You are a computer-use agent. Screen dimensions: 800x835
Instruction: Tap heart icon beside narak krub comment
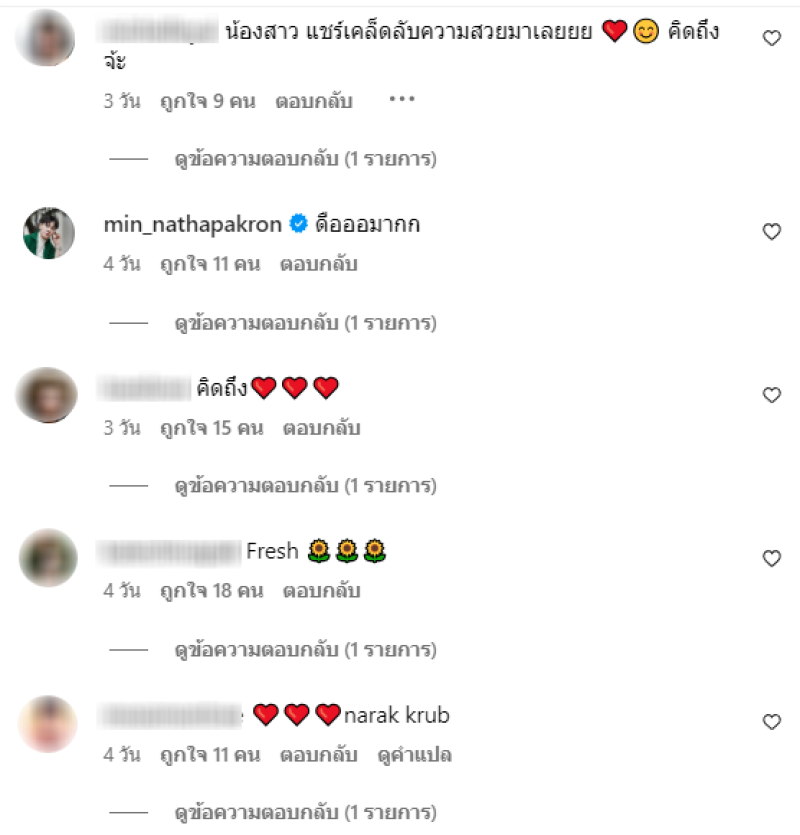click(771, 722)
